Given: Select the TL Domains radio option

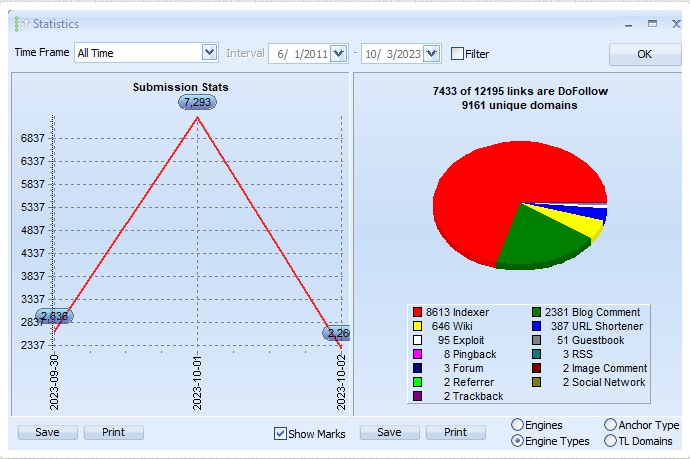Looking at the screenshot, I should pyautogui.click(x=610, y=441).
